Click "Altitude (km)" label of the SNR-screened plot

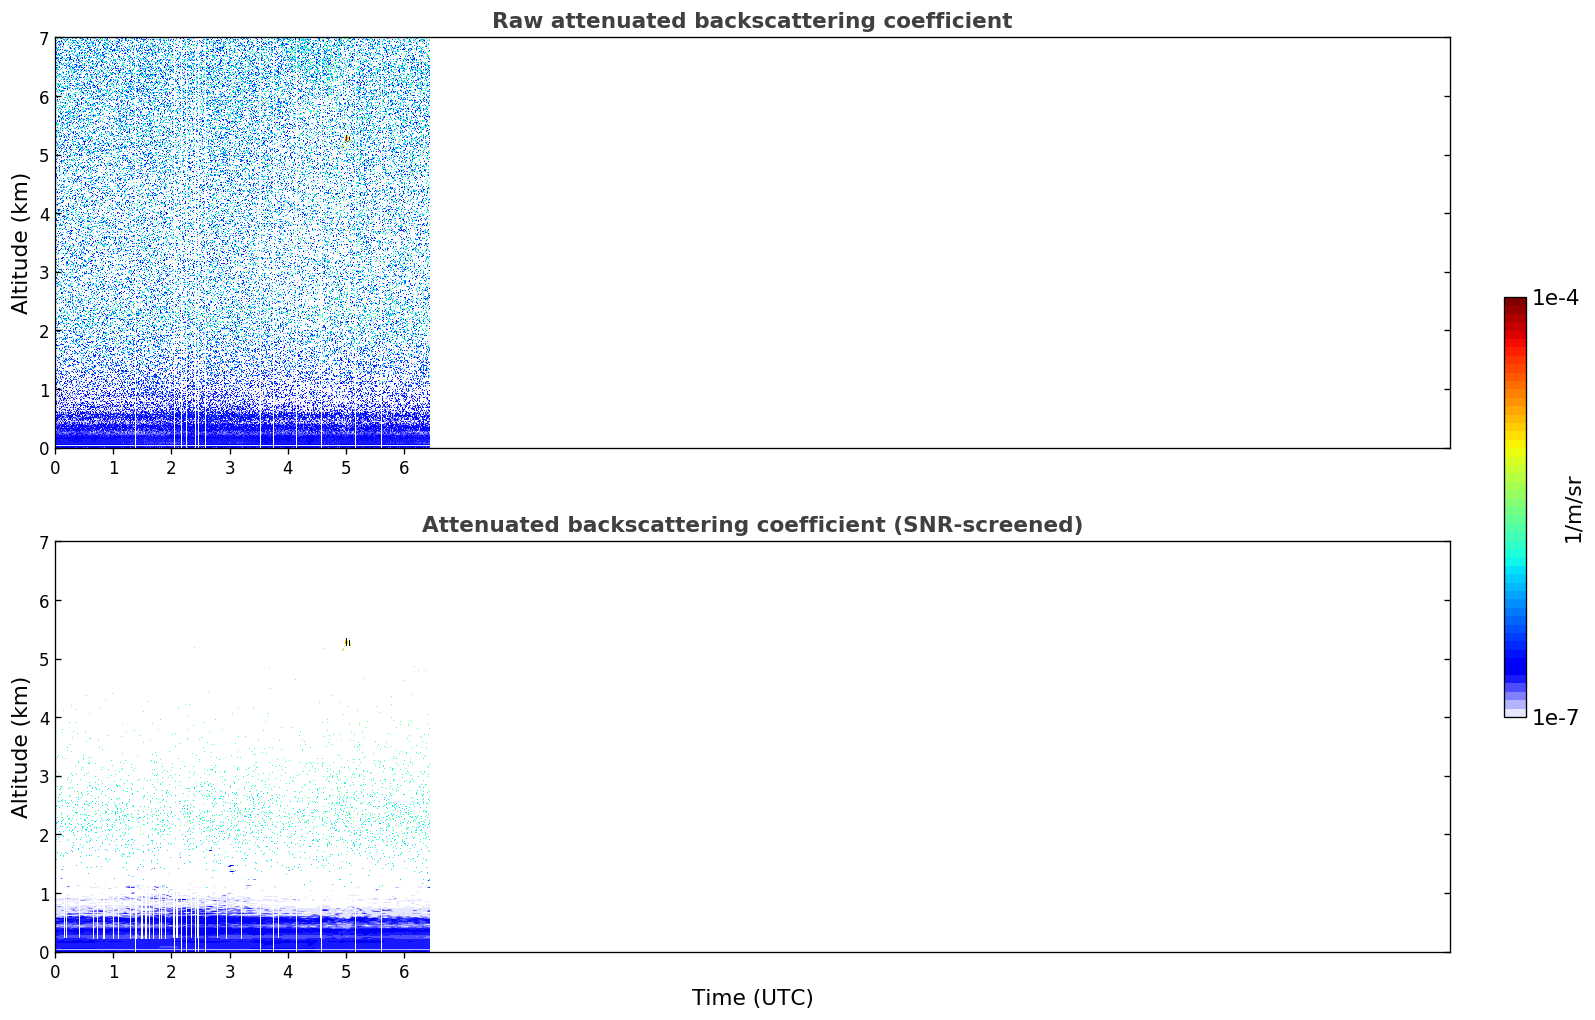(21, 747)
